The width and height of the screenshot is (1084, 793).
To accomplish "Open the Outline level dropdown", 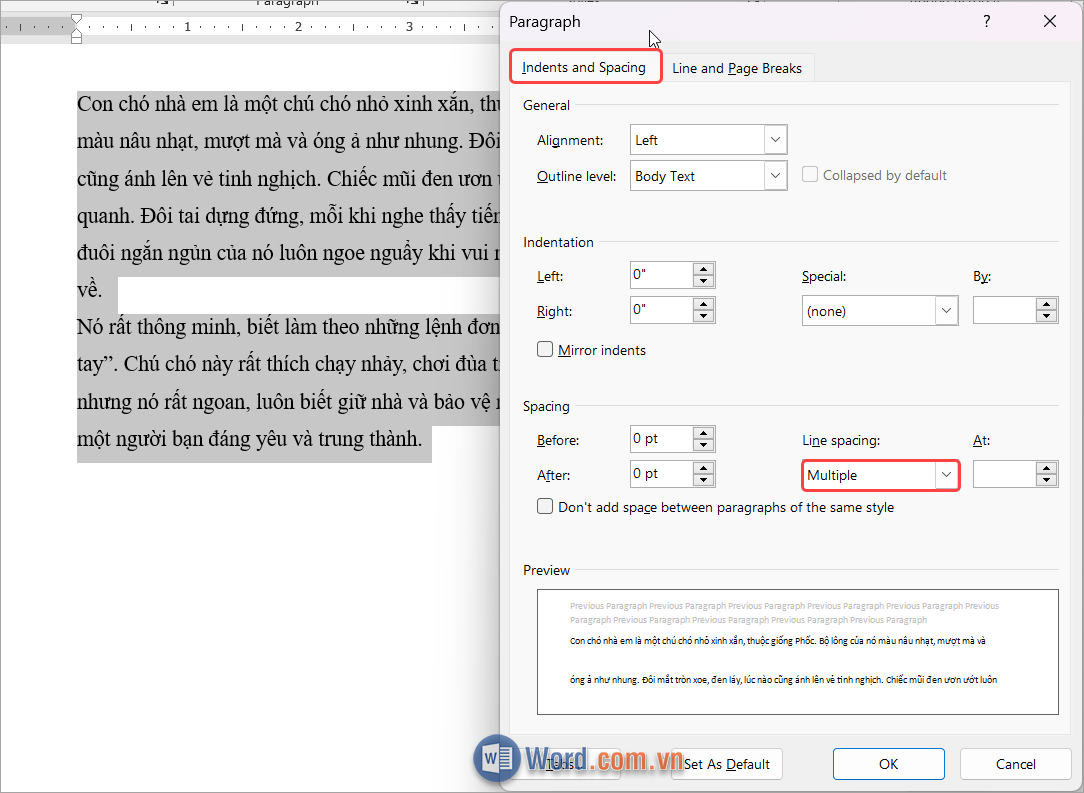I will 707,175.
